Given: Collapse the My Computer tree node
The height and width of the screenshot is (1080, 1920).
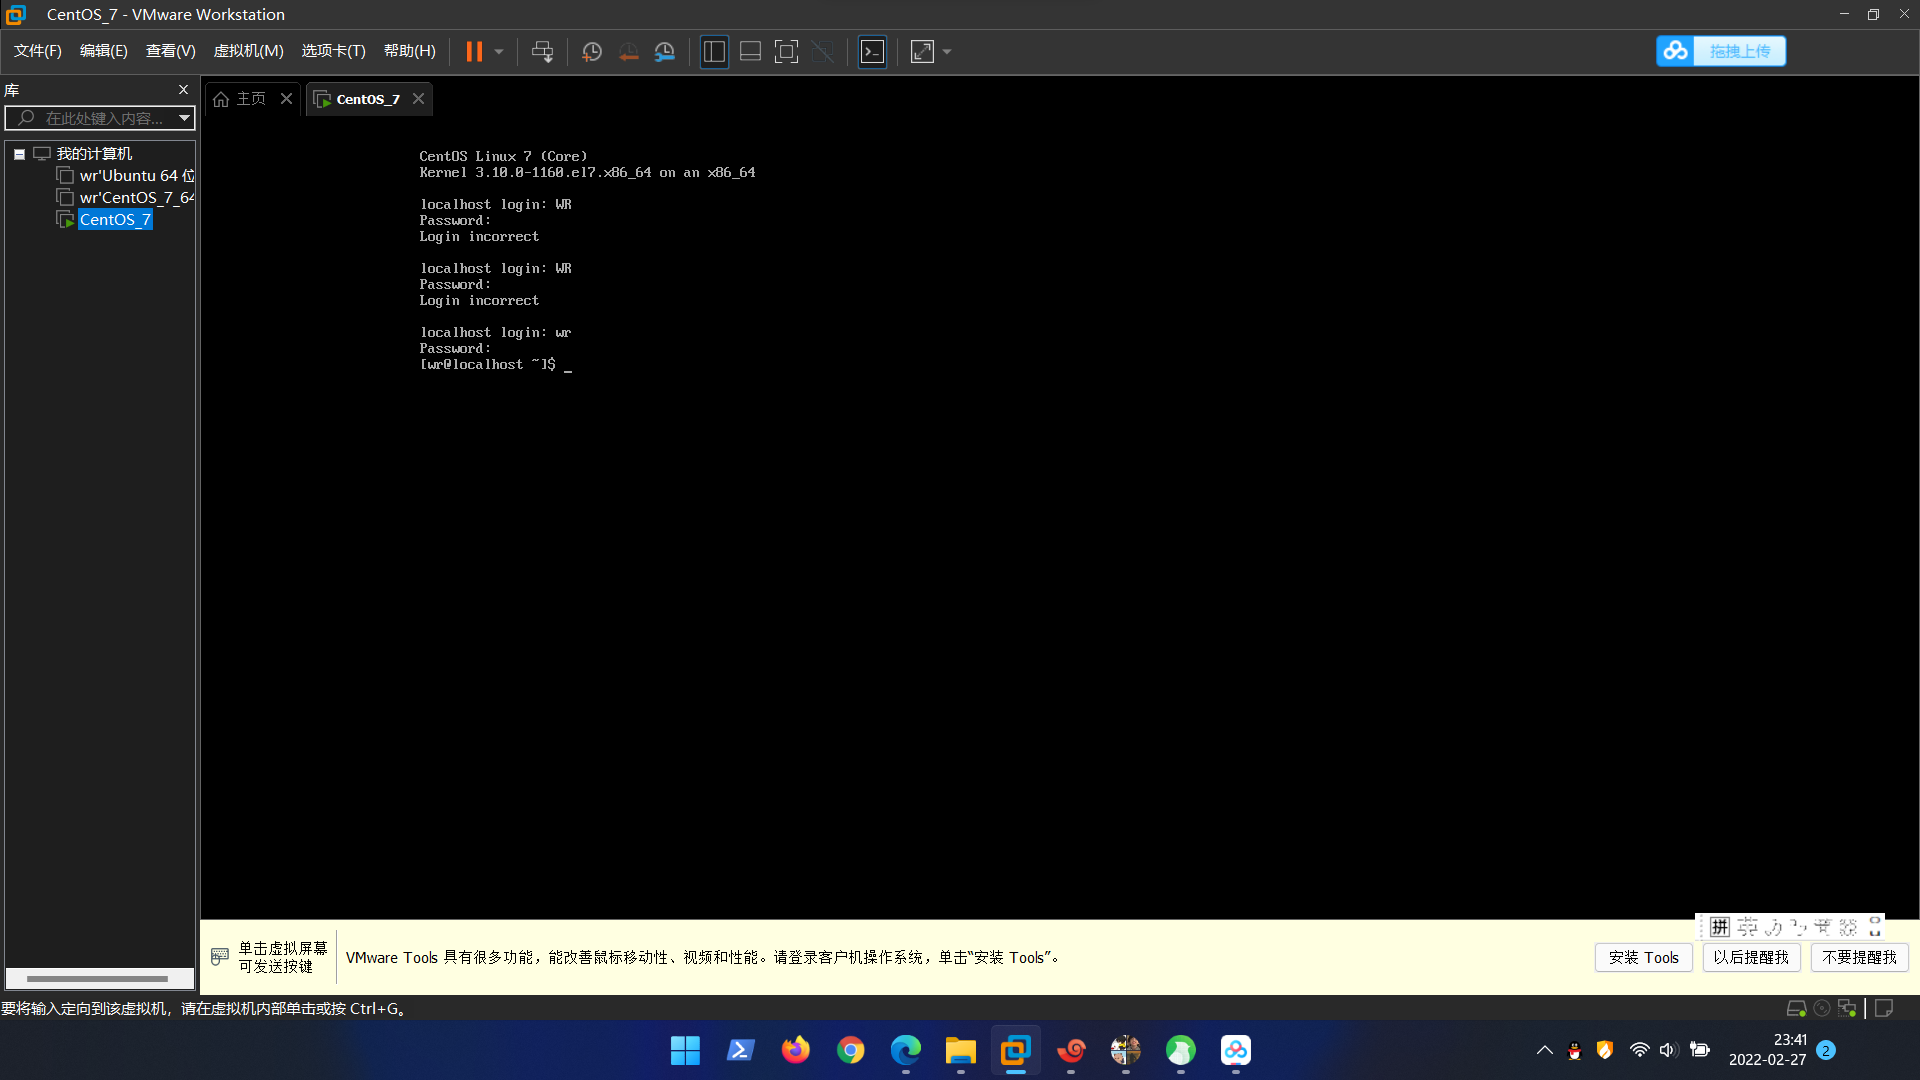Looking at the screenshot, I should tap(19, 154).
